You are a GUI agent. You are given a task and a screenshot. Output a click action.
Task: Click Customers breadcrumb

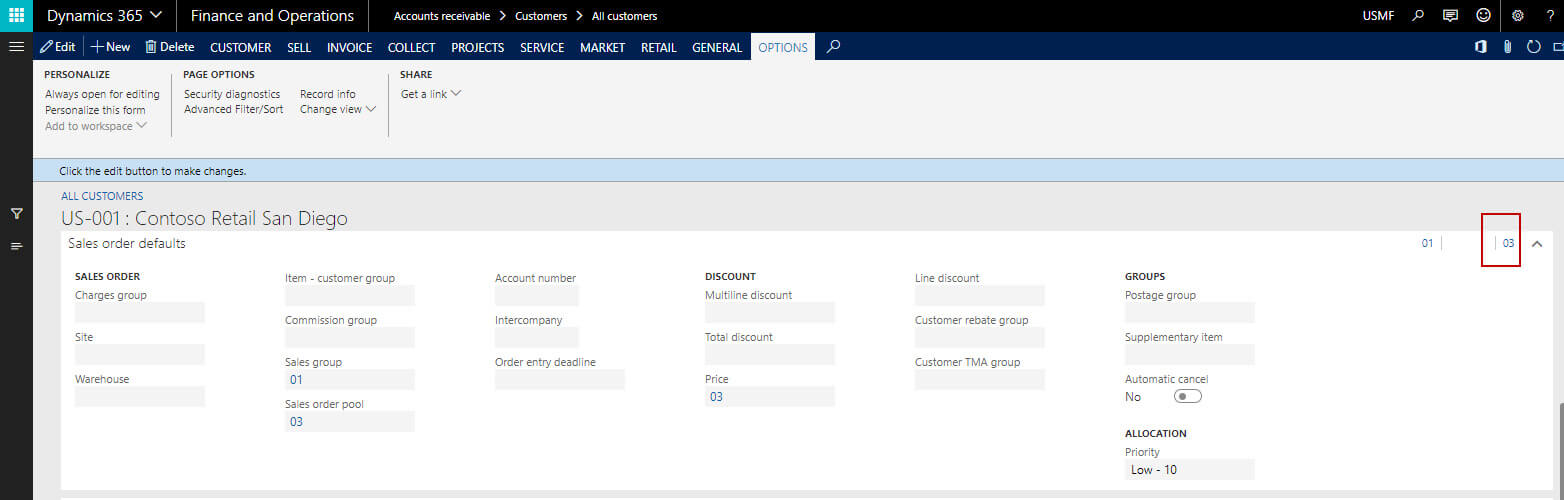pos(541,16)
